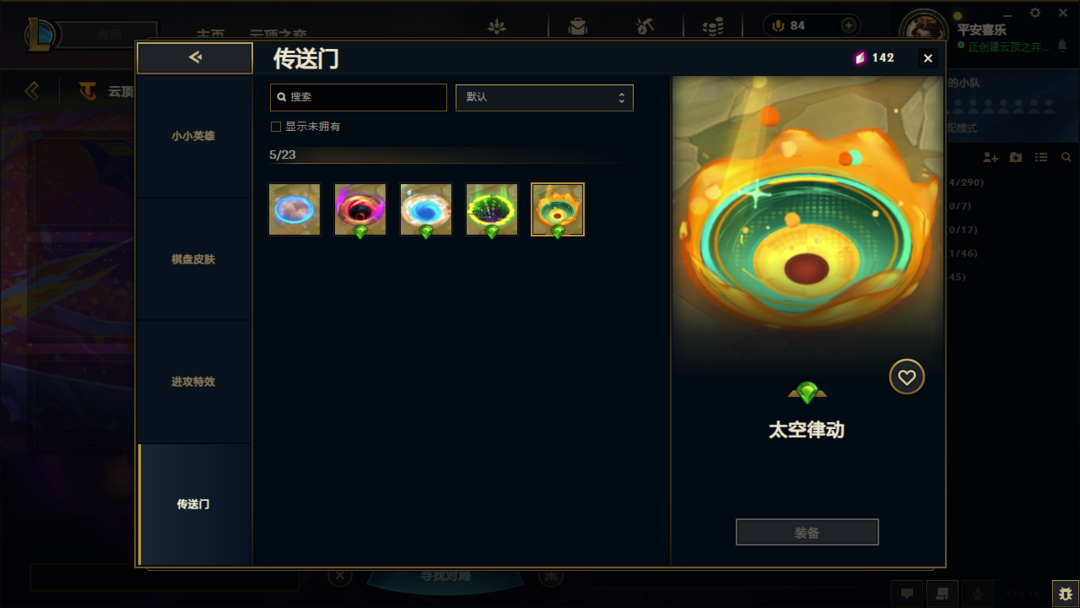Click the 装备 equip button
1080x608 pixels.
click(x=807, y=532)
